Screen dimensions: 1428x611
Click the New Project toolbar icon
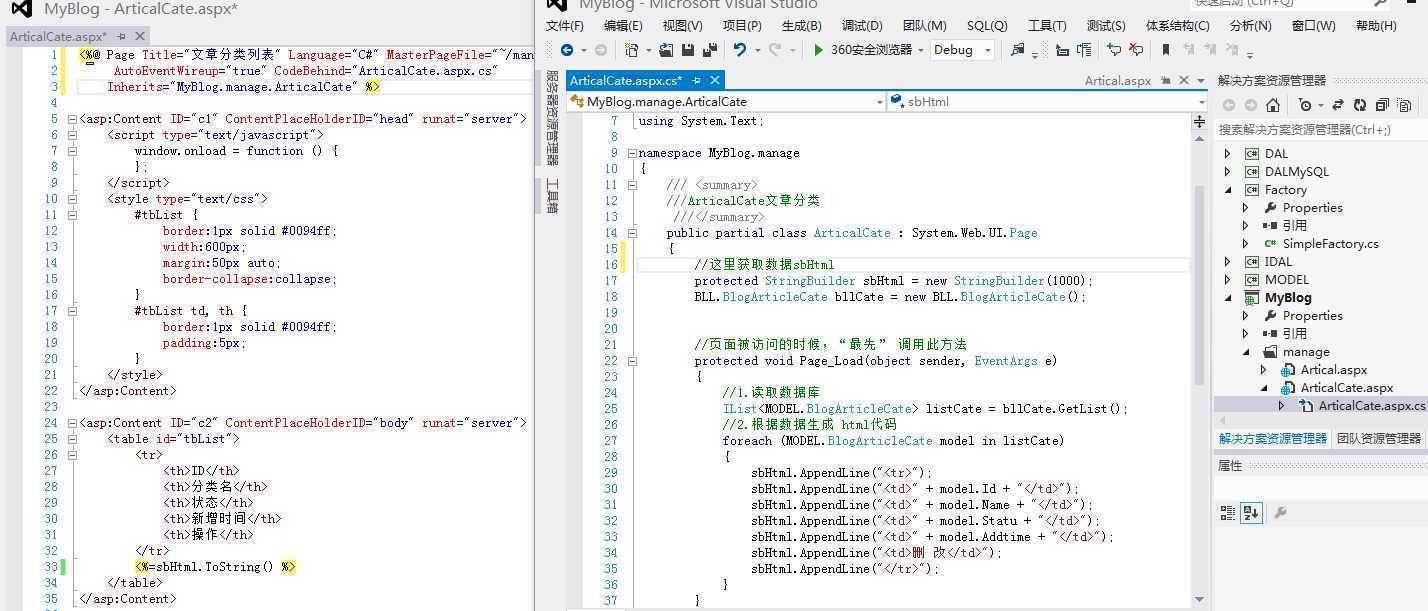[x=631, y=50]
